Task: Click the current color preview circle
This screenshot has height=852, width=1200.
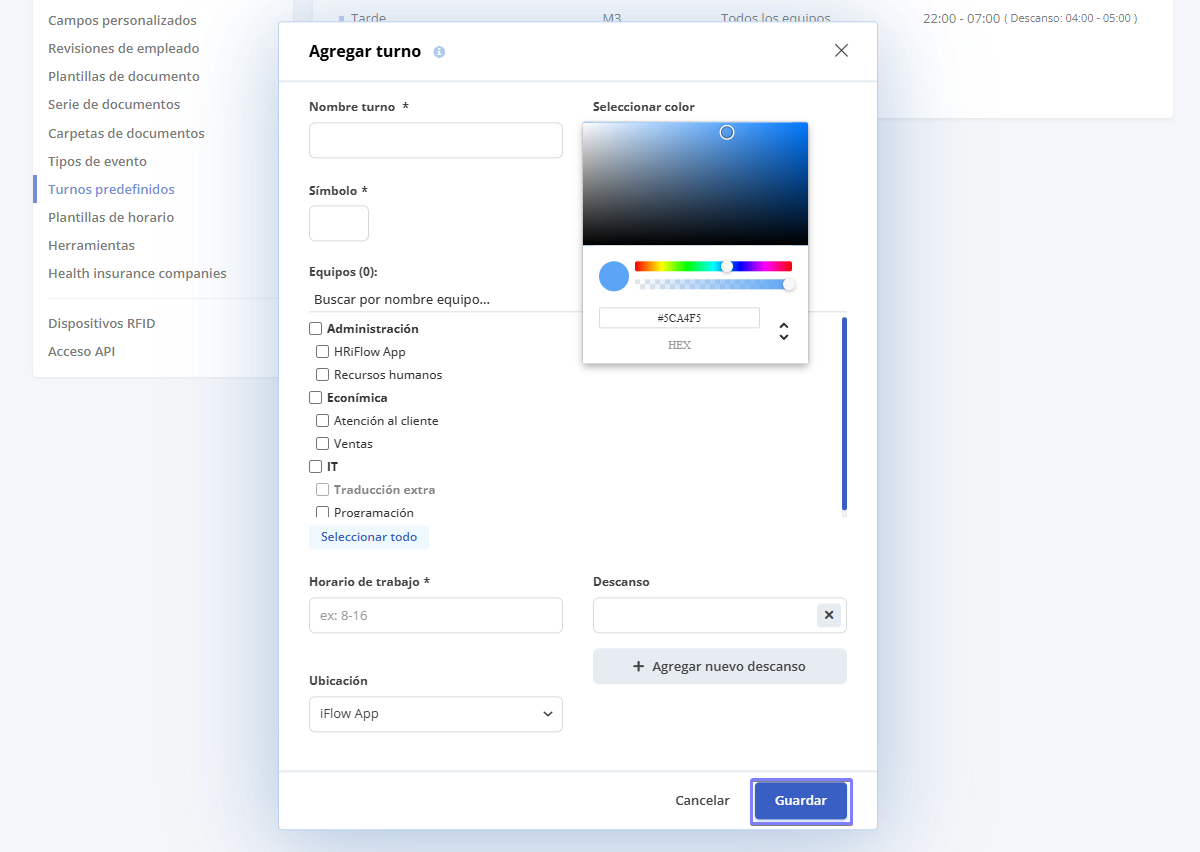Action: tap(614, 276)
